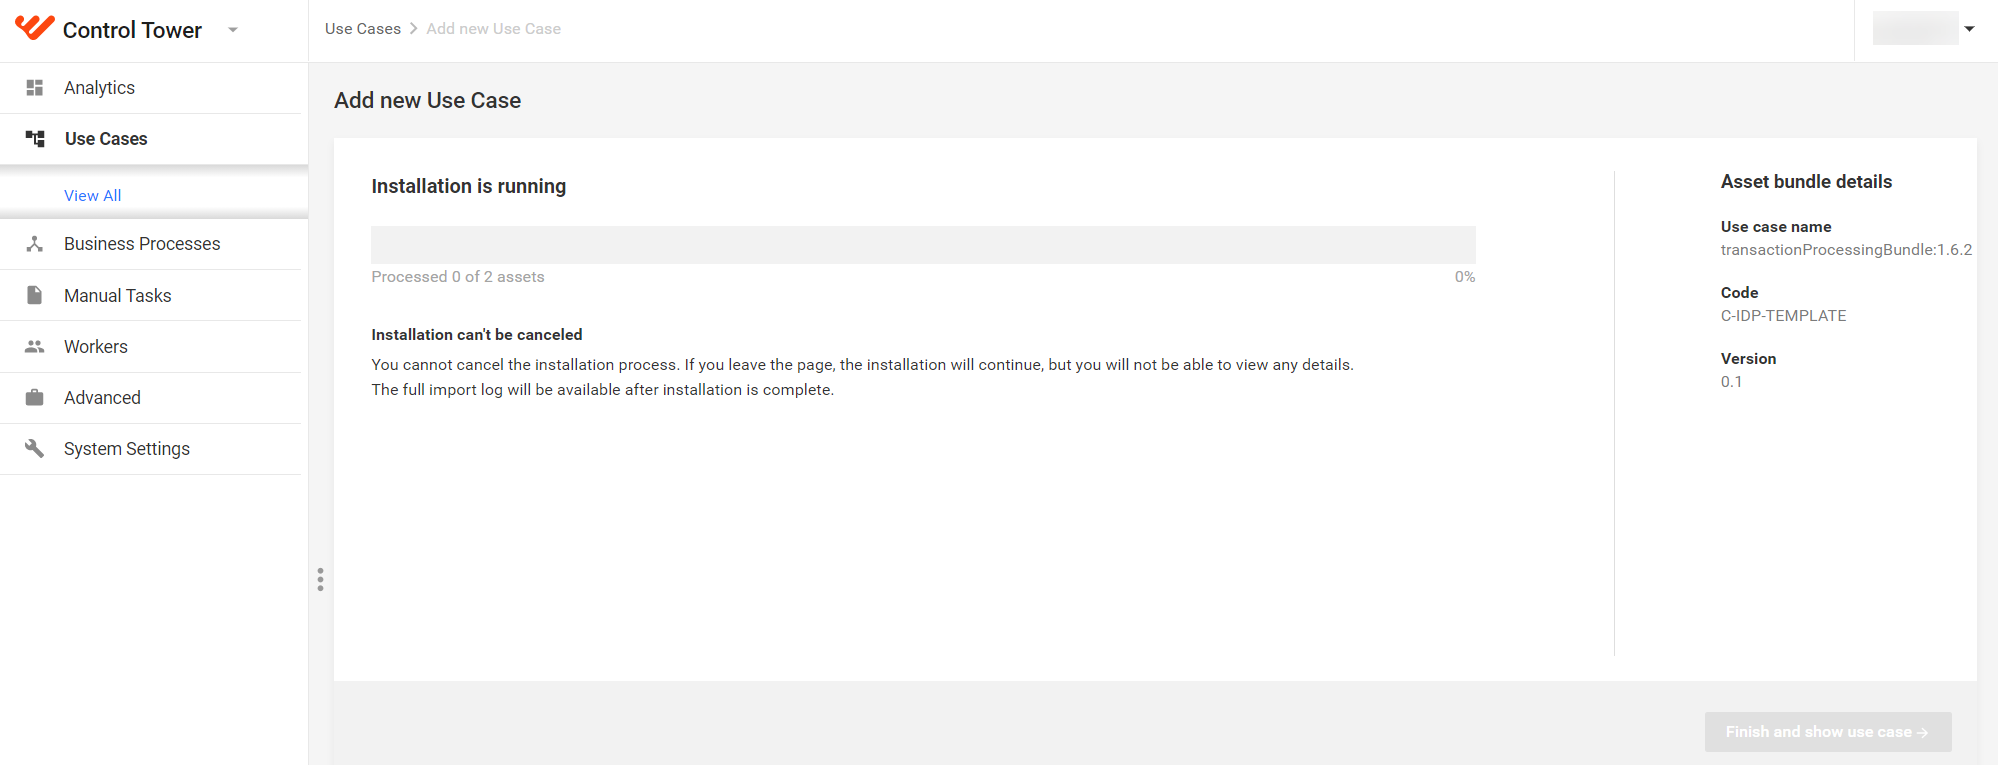Screen dimensions: 1998x765
Task: Click the System Settings wrench icon
Action: [x=35, y=449]
